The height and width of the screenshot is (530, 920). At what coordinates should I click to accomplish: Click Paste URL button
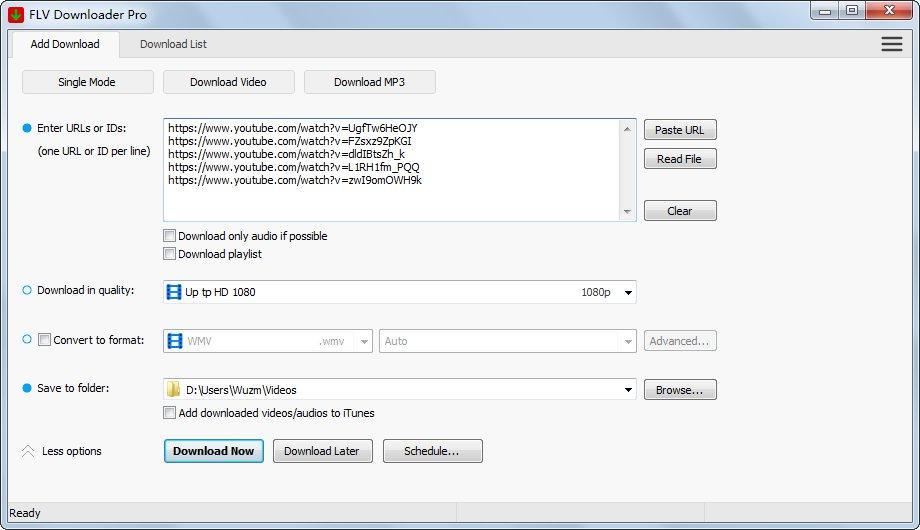(680, 130)
